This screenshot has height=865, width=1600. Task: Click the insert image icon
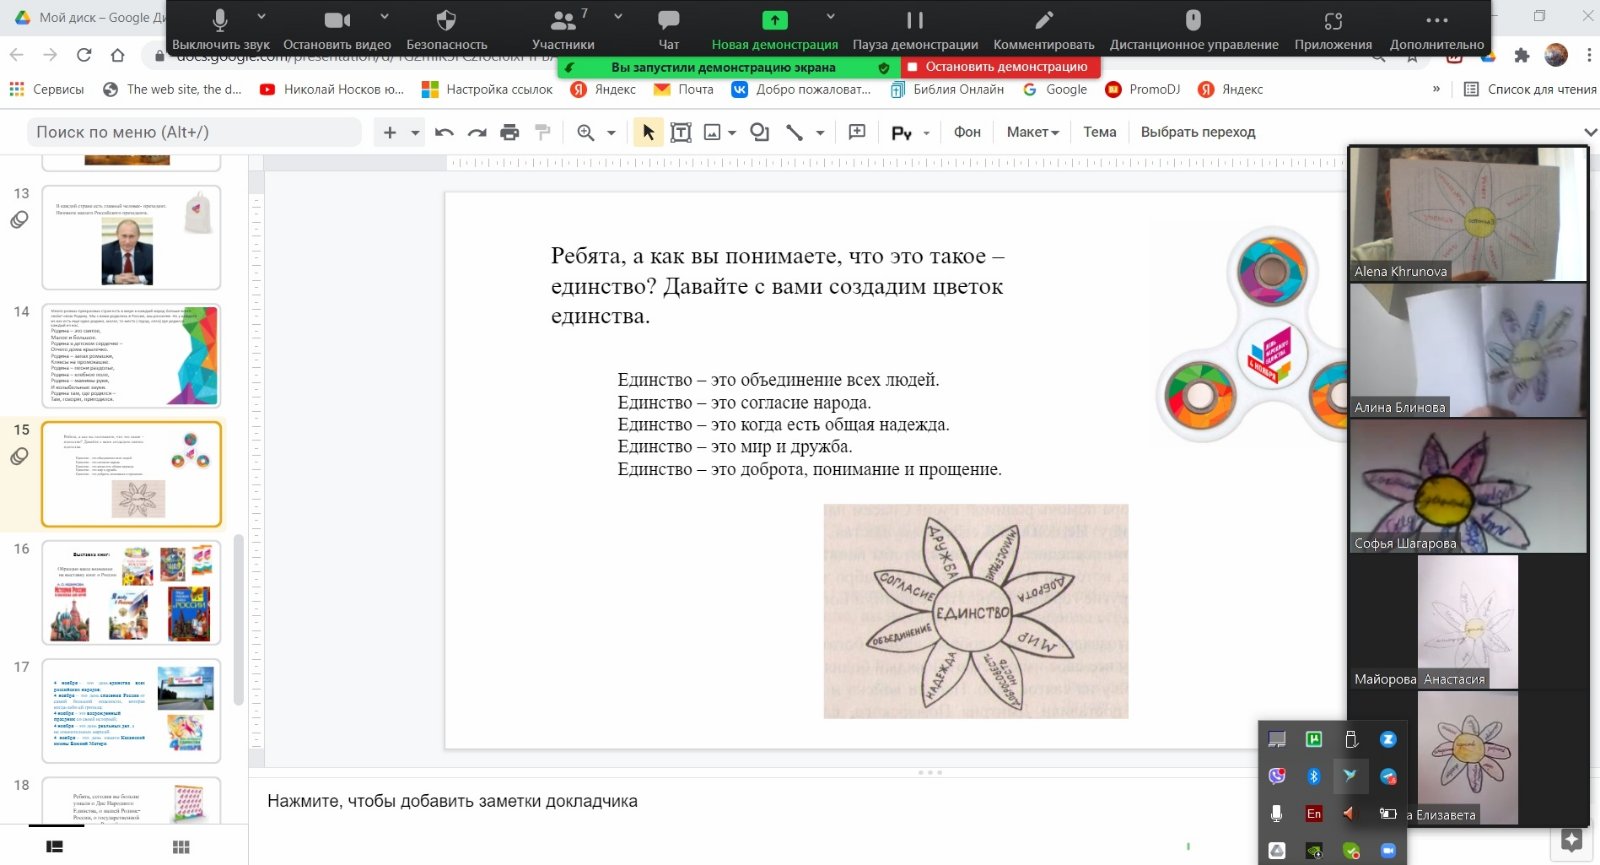point(712,132)
